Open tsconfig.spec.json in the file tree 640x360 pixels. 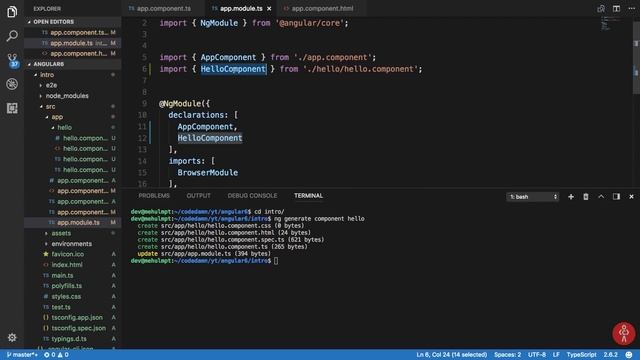(73, 328)
